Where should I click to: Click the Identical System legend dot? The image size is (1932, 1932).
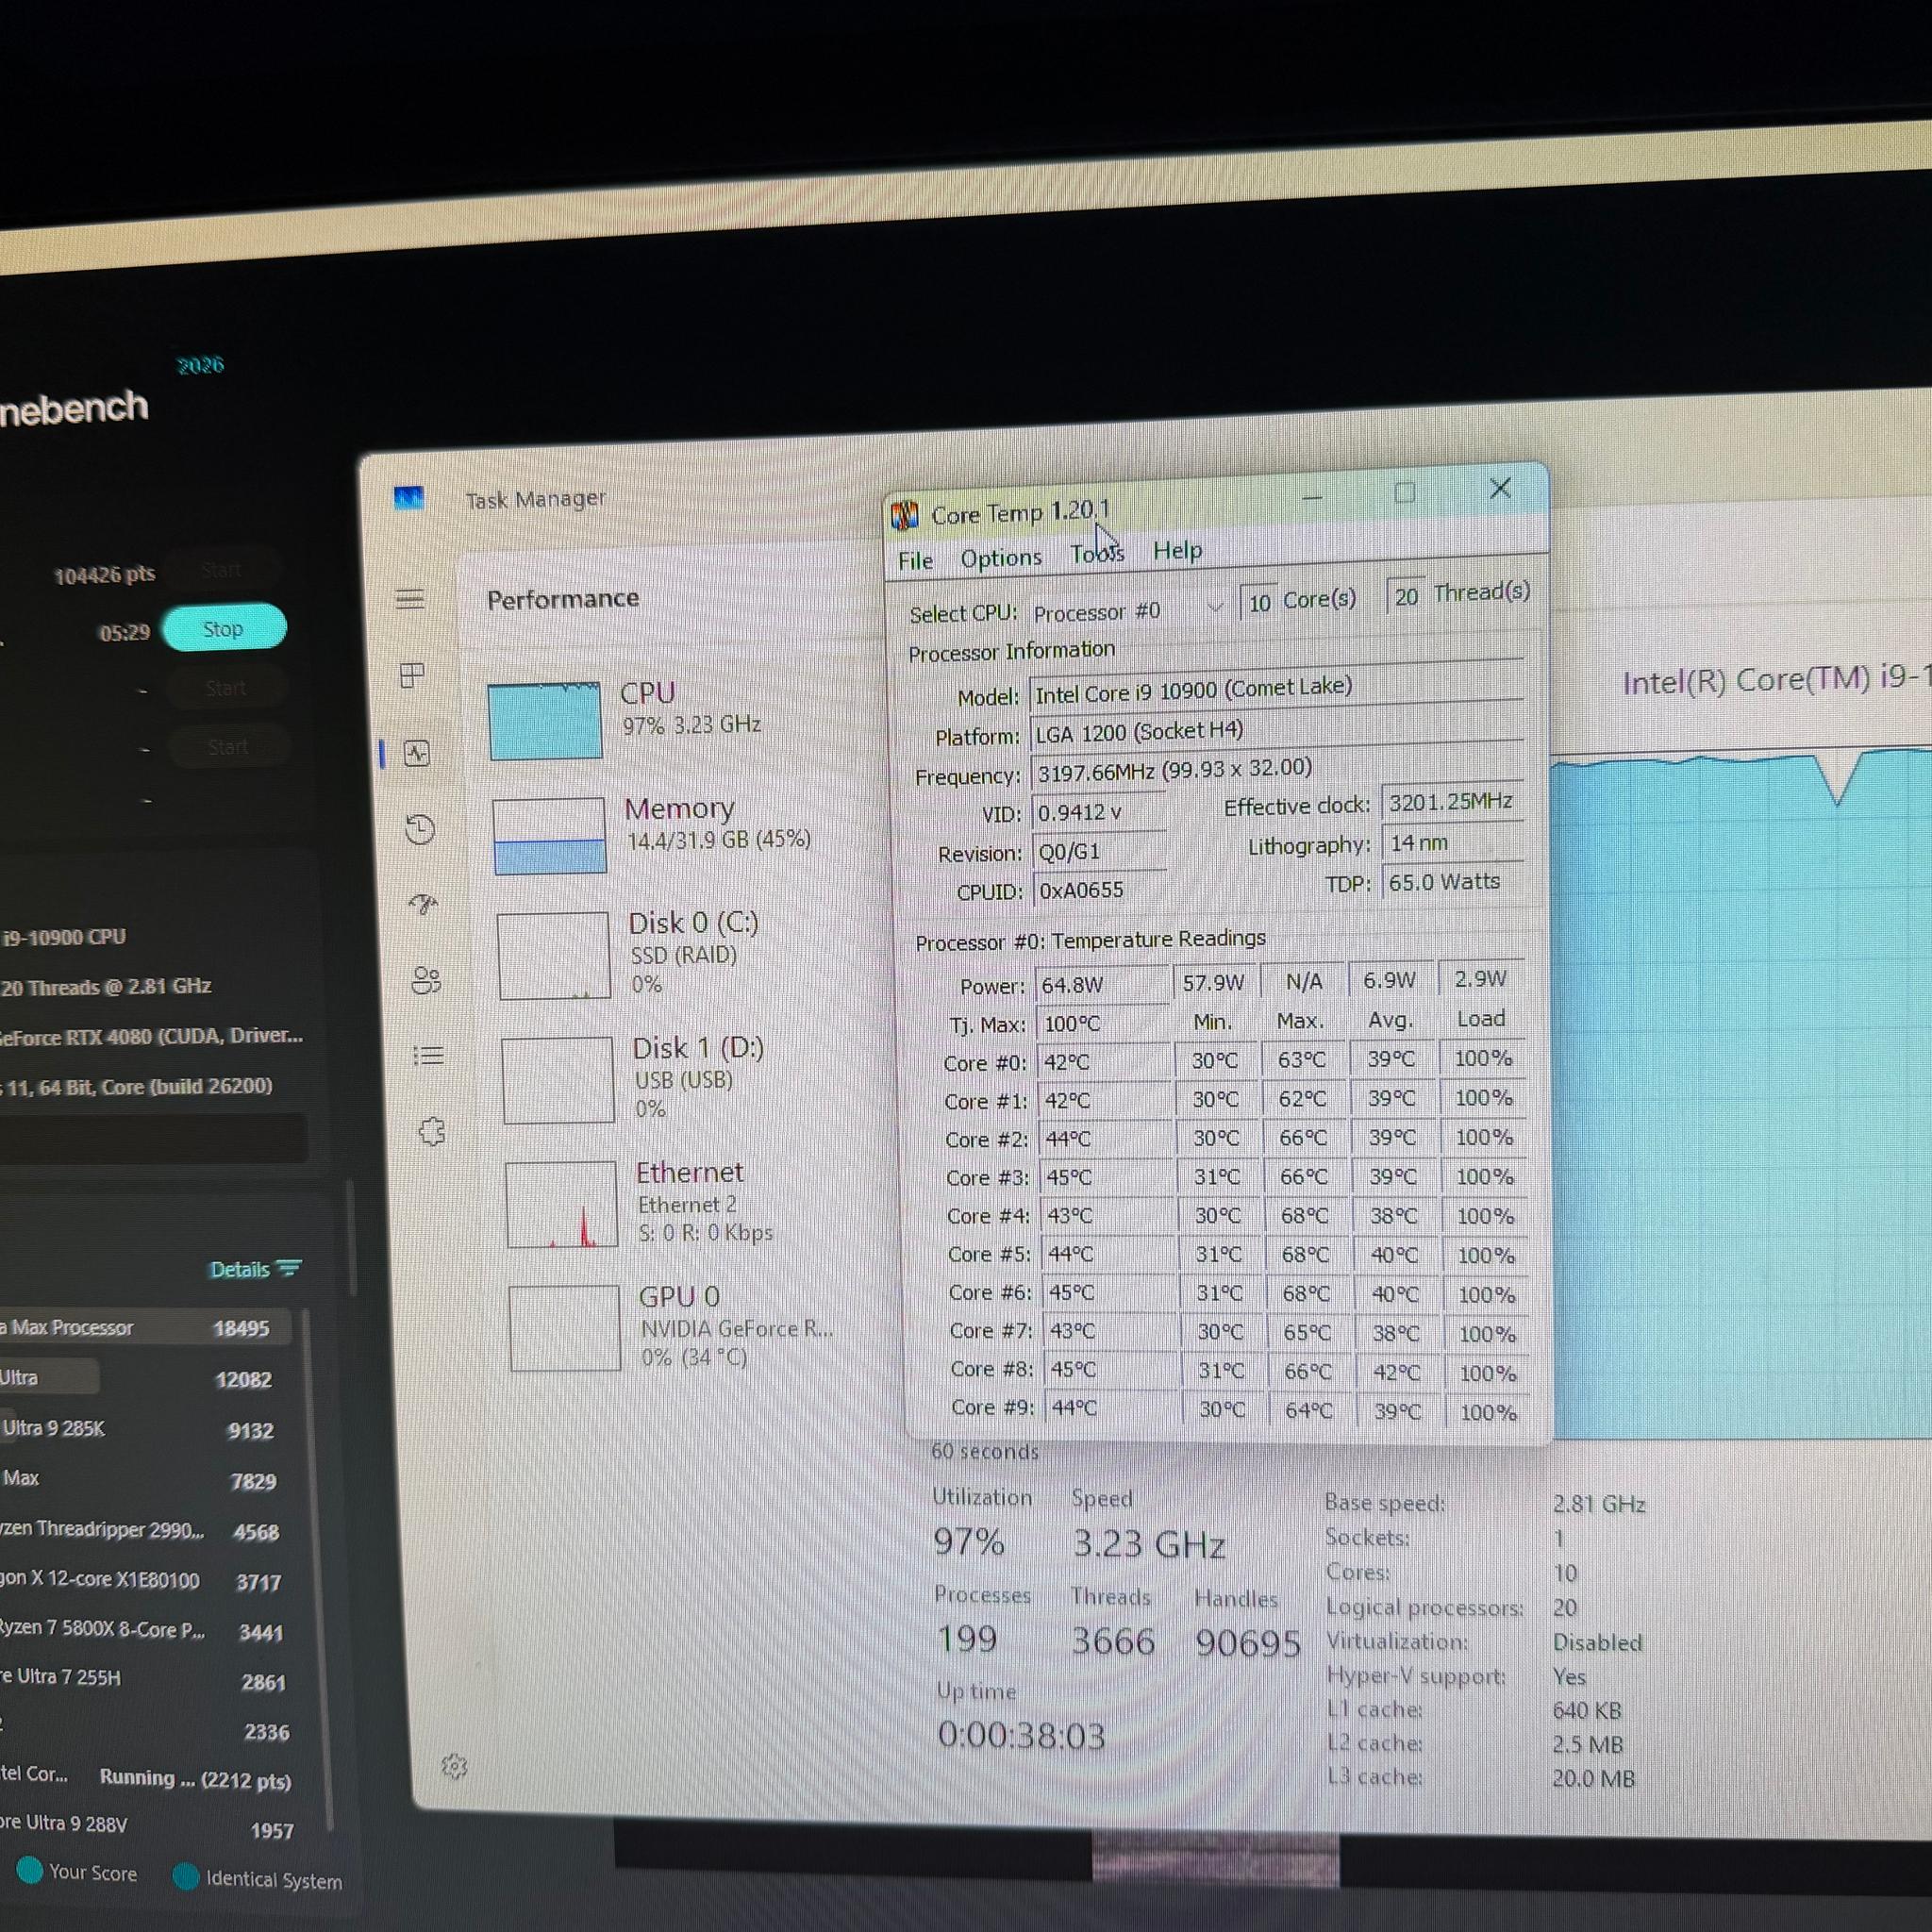(x=186, y=1876)
